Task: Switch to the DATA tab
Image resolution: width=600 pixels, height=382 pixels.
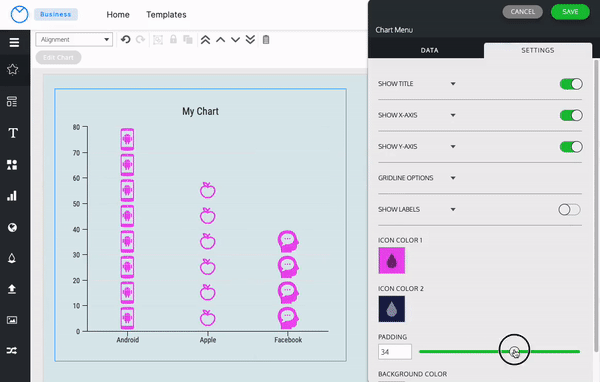Action: pyautogui.click(x=429, y=50)
